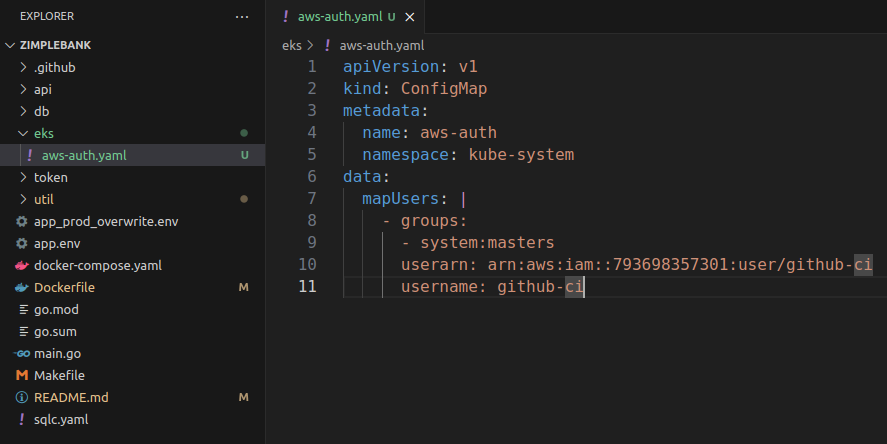Click aws-auth.yaml in the breadcrumb
The height and width of the screenshot is (444, 887).
382,45
